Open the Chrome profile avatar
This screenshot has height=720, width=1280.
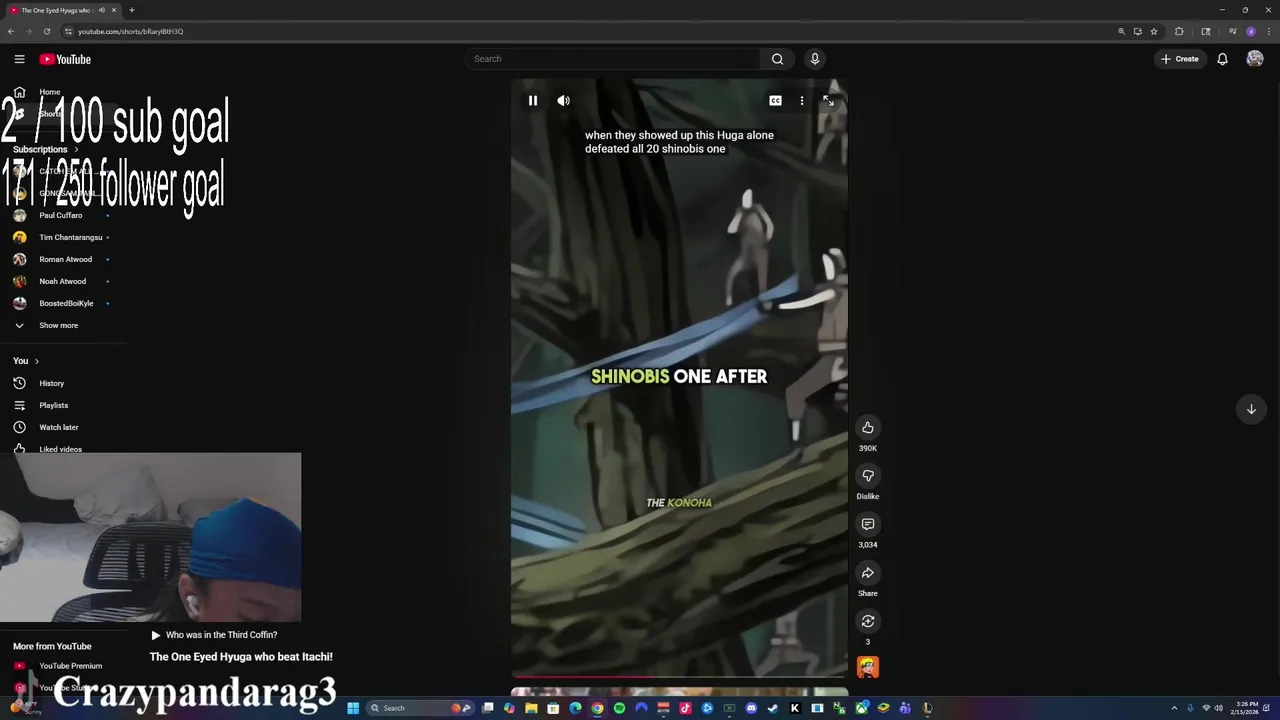point(1251,31)
